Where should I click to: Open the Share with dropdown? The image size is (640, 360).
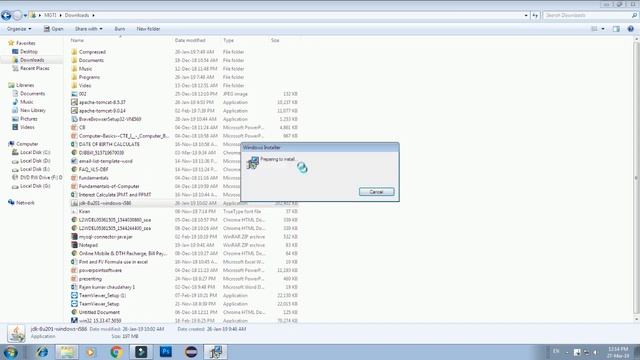89,29
